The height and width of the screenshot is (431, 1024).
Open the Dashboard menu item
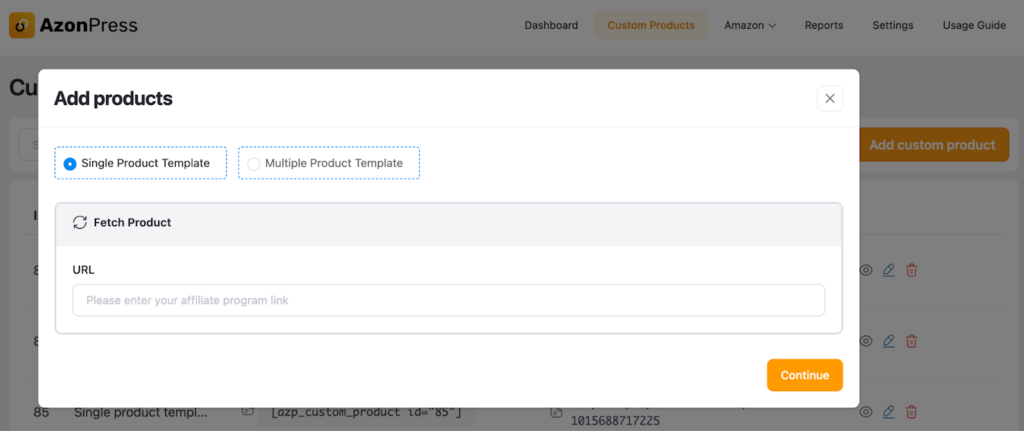(551, 25)
